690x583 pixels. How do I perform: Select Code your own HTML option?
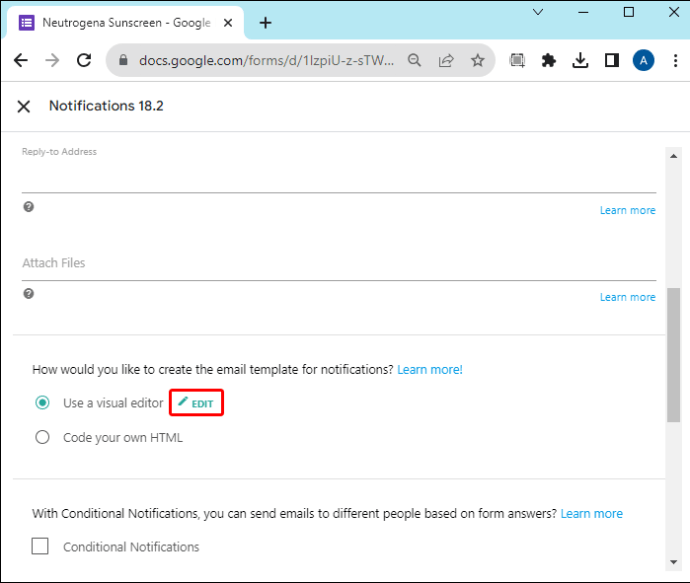coord(42,437)
